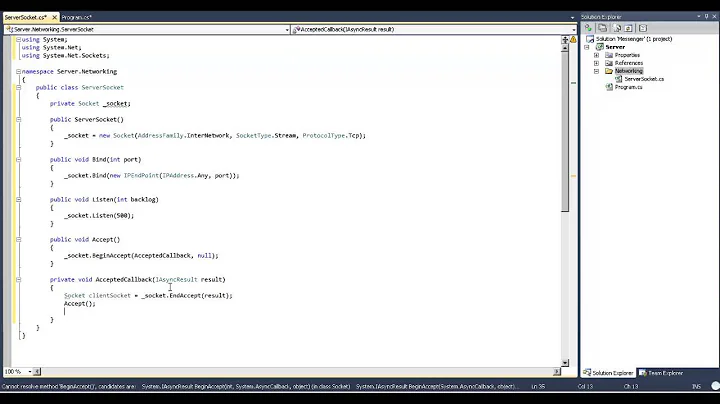Image resolution: width=720 pixels, height=404 pixels.
Task: Click the Solution 'Messenger' icon in the tree
Action: tap(590, 39)
